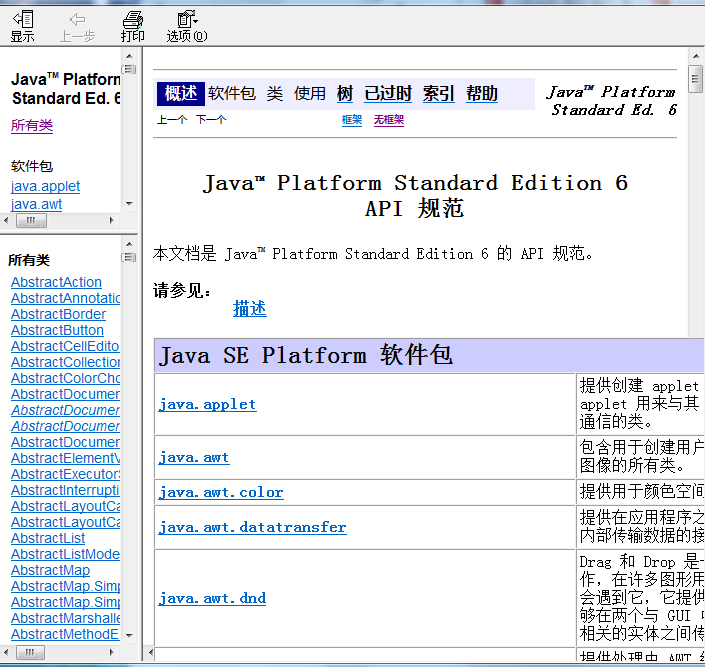Open the 概述 navigation tab
The image size is (705, 667).
(x=181, y=94)
